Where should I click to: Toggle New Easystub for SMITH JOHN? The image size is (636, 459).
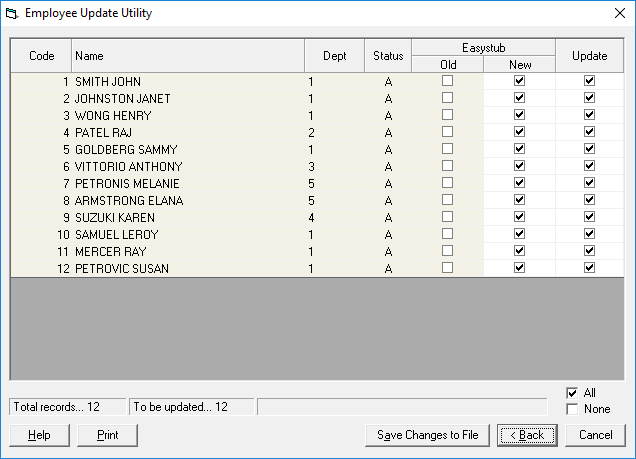point(519,81)
